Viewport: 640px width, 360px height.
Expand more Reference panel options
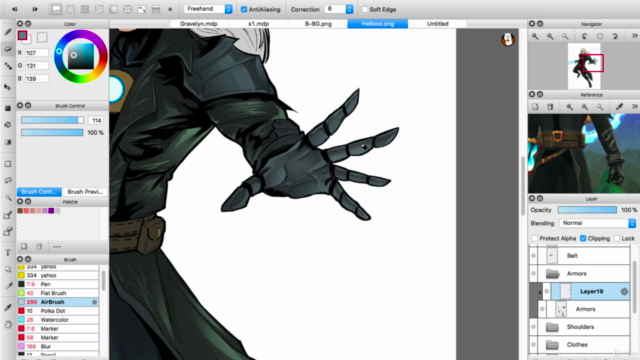[635, 107]
